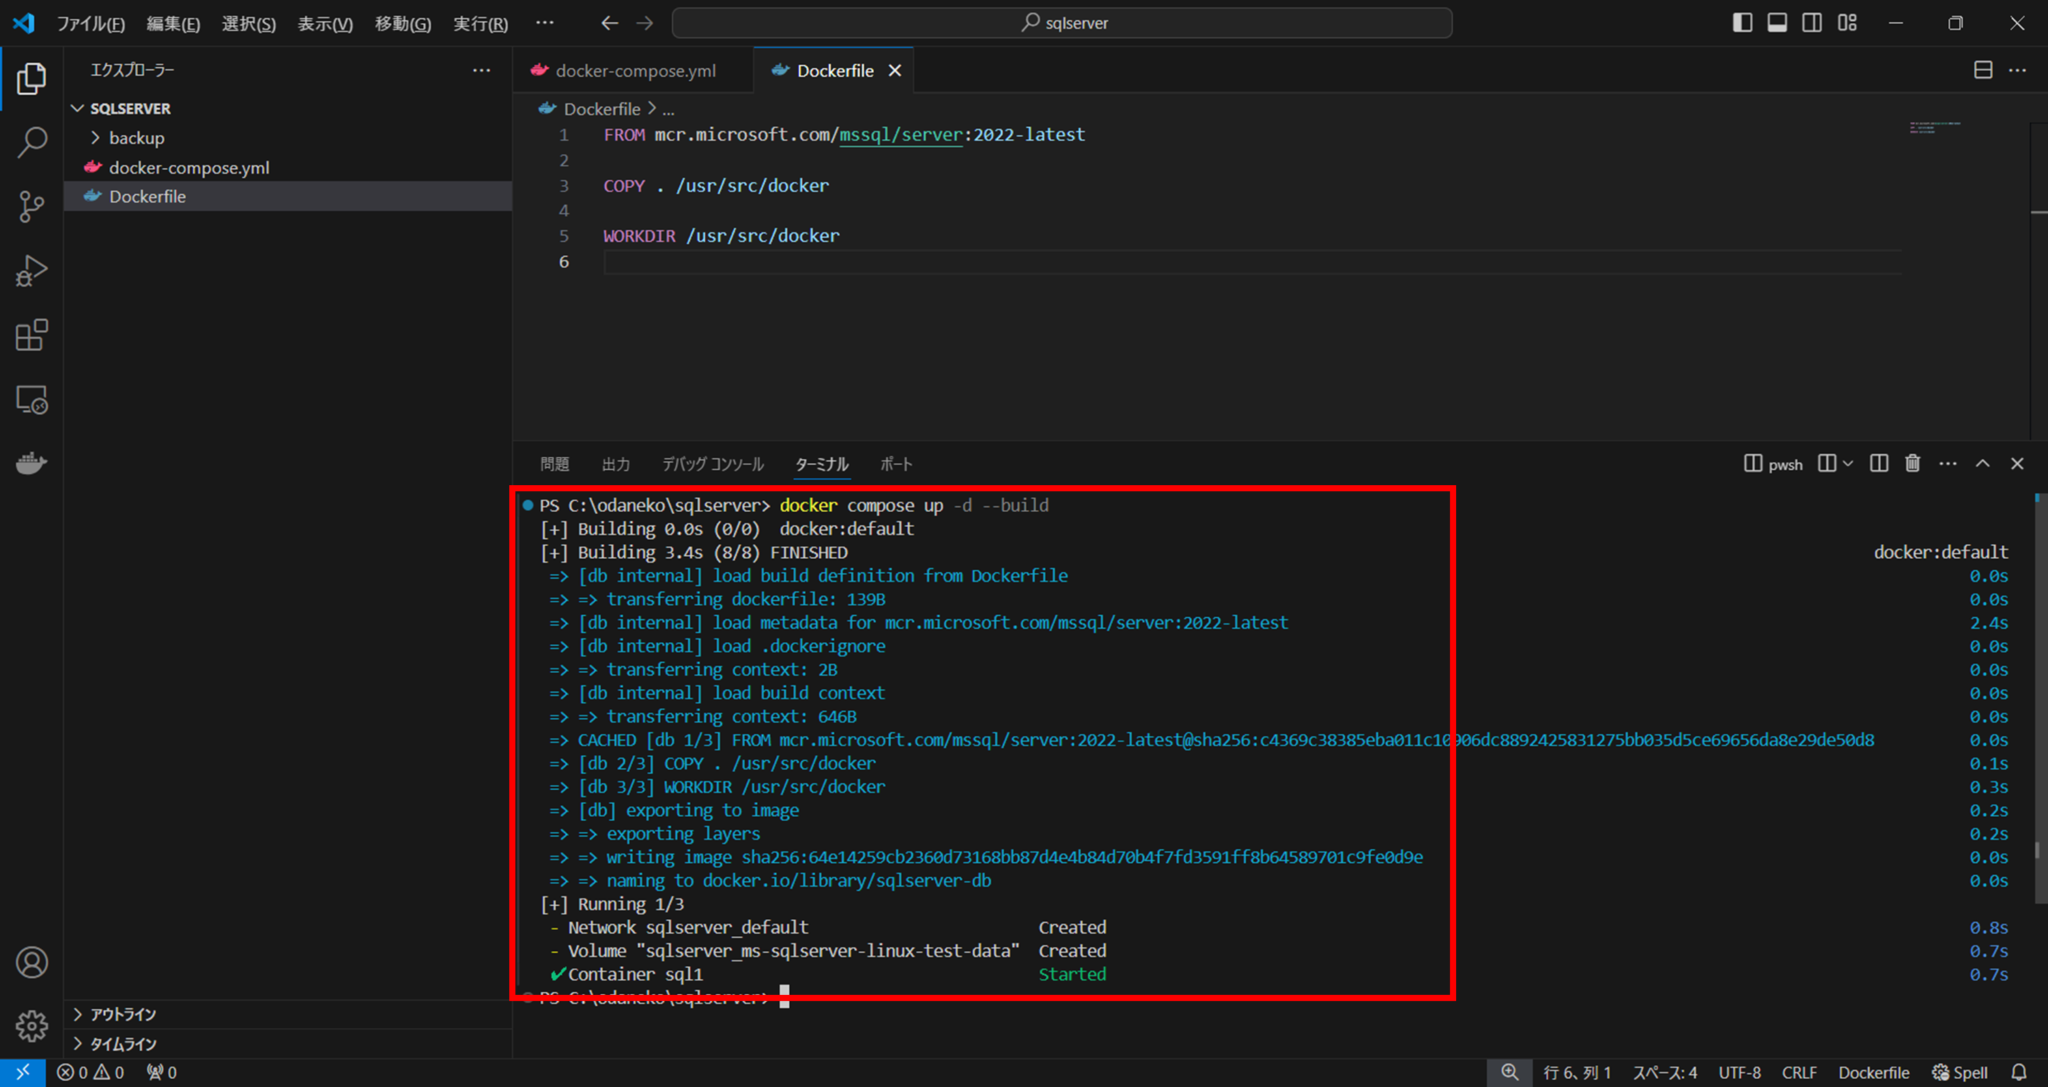Open the Run and Debug view
The width and height of the screenshot is (2048, 1087).
click(x=31, y=270)
